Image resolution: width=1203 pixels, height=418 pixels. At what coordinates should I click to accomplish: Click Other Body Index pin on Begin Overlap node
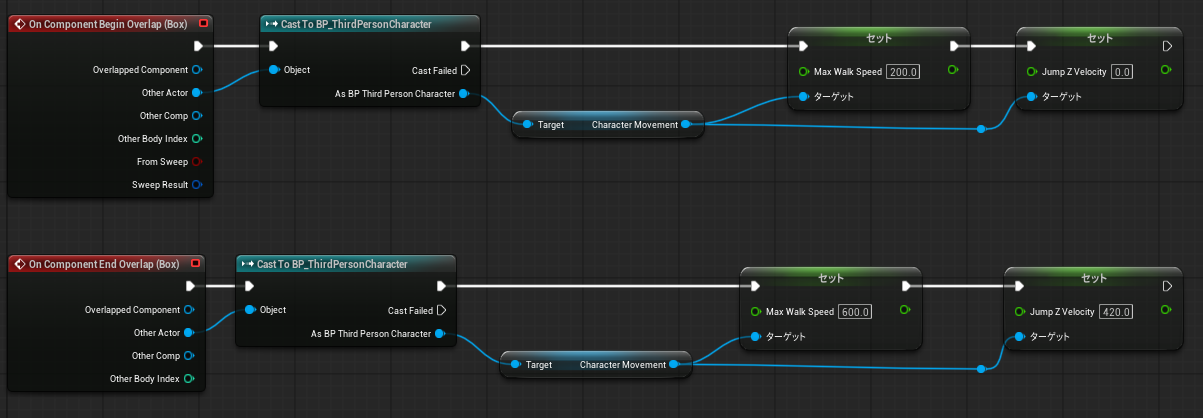[197, 138]
